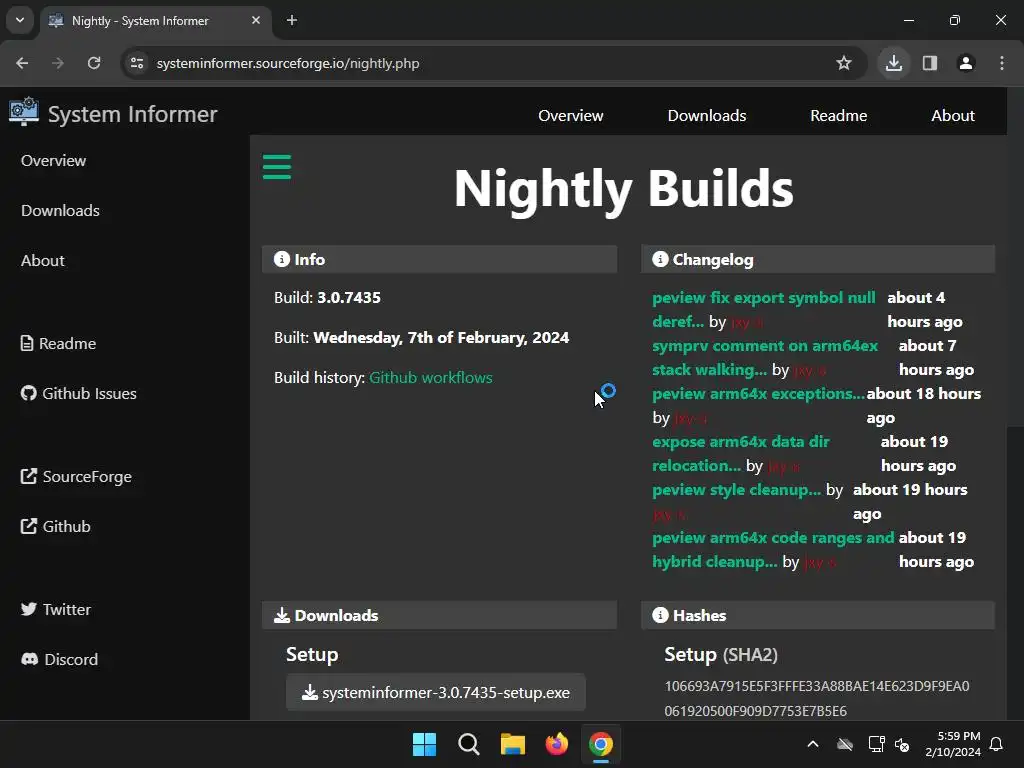Screen dimensions: 1024x768
Task: Open the Github workflows link
Action: click(x=430, y=377)
